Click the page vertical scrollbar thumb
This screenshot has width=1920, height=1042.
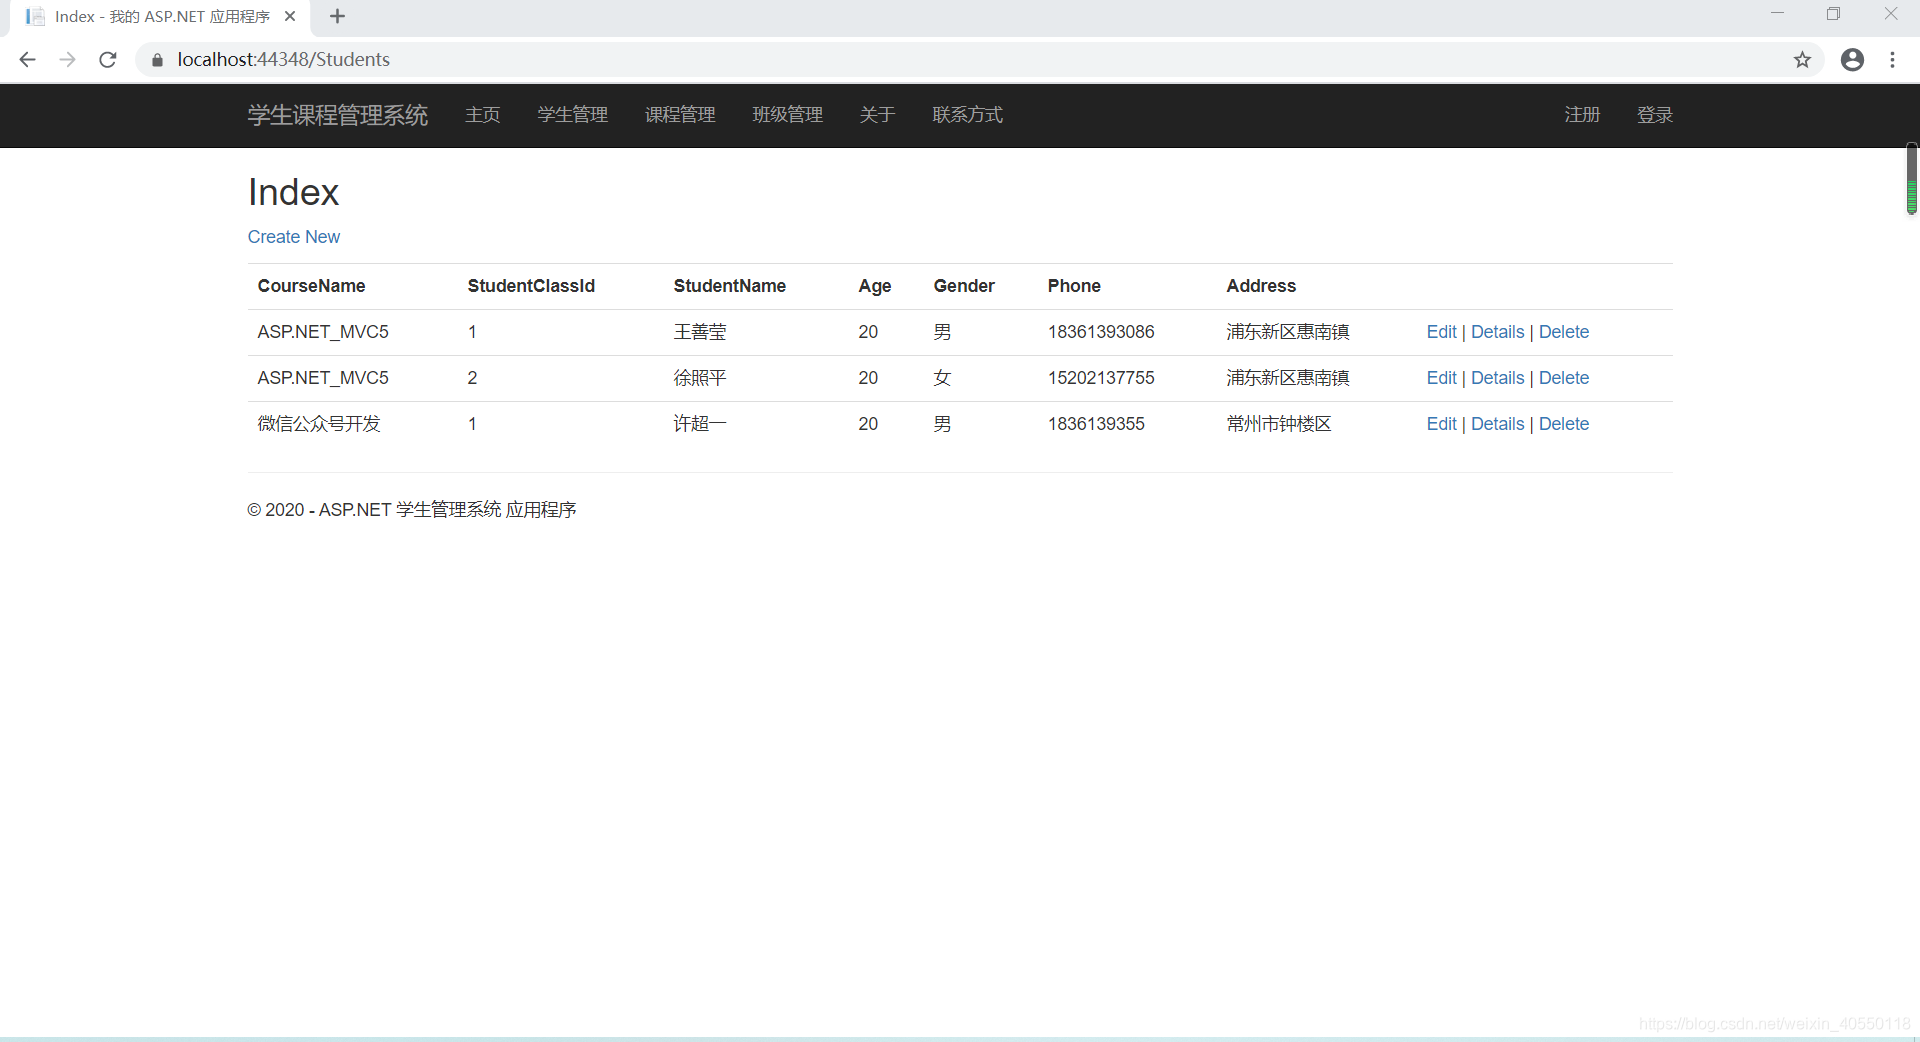tap(1911, 179)
